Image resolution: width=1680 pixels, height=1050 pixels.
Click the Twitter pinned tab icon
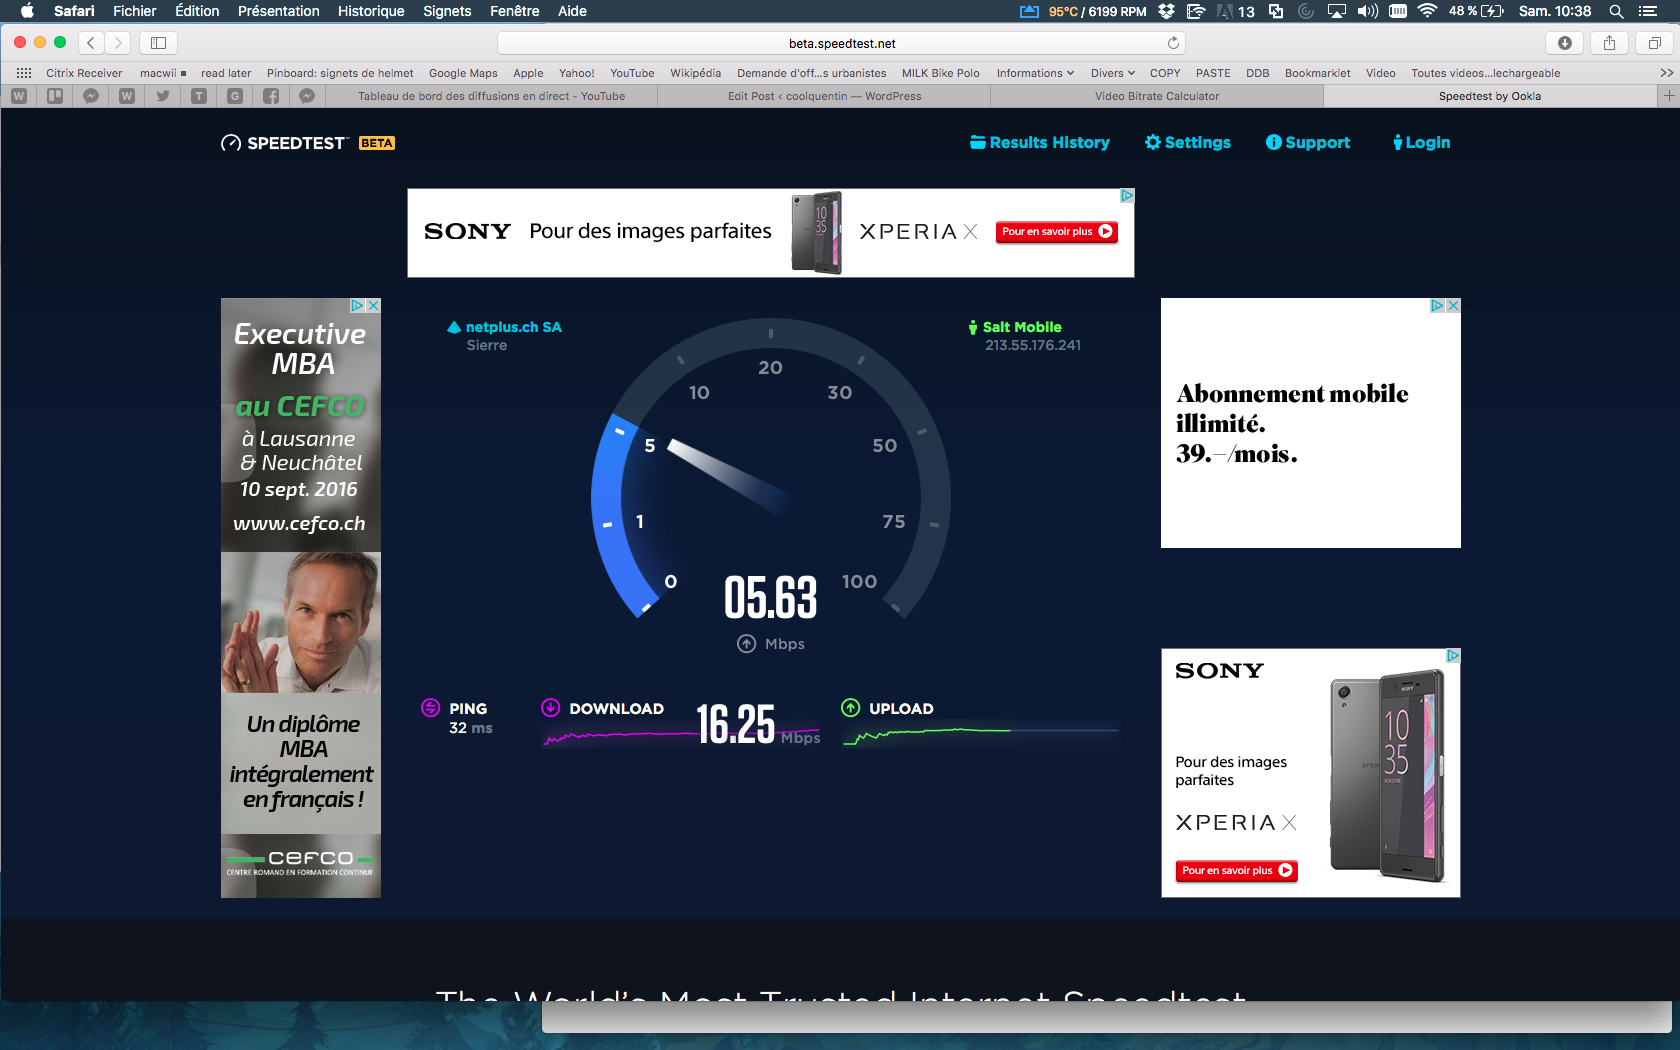coord(163,96)
